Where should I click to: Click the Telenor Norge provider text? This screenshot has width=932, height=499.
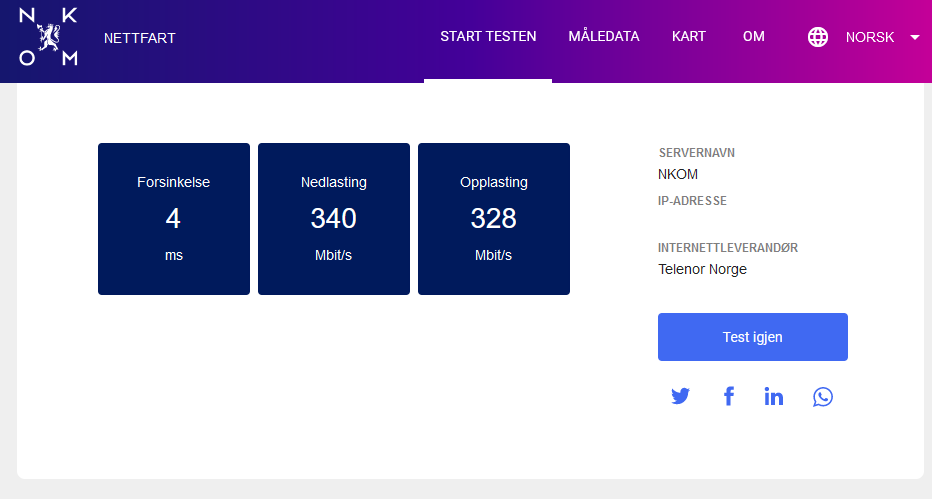(x=702, y=270)
